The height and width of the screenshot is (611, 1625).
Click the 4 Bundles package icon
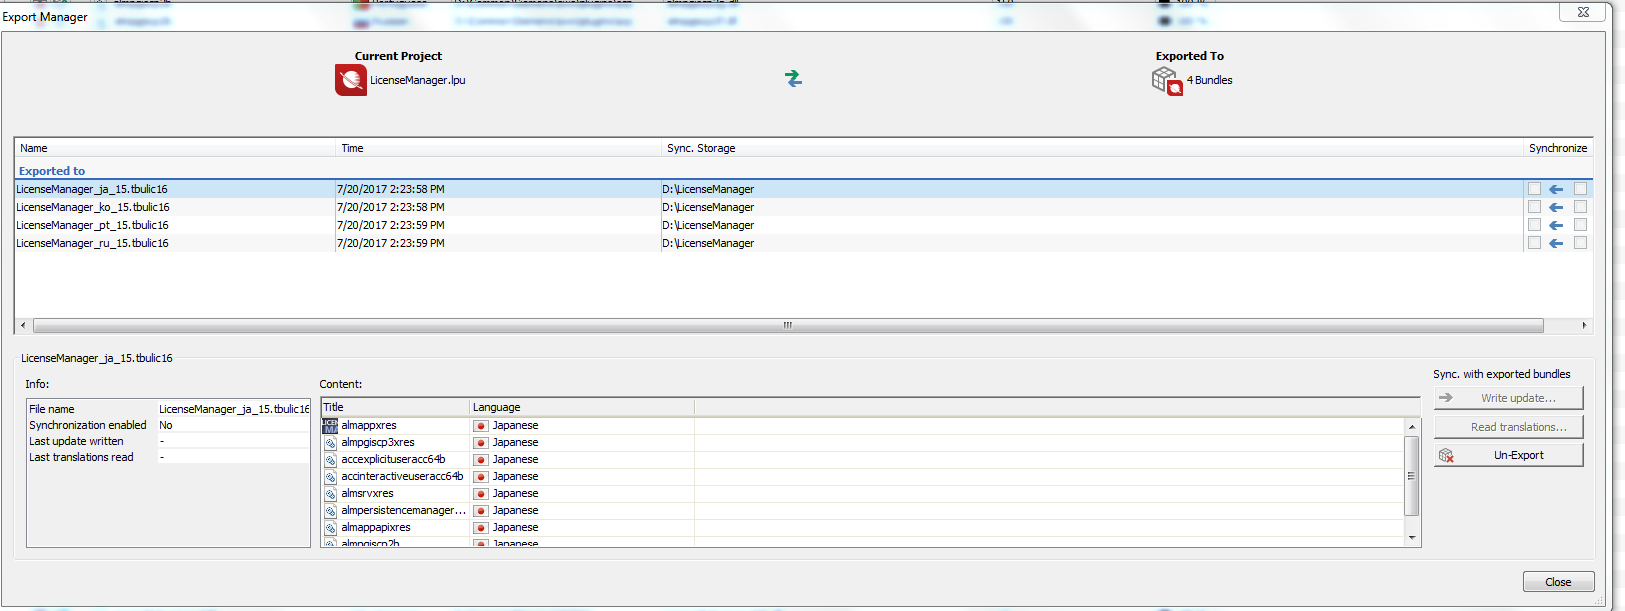pos(1167,81)
